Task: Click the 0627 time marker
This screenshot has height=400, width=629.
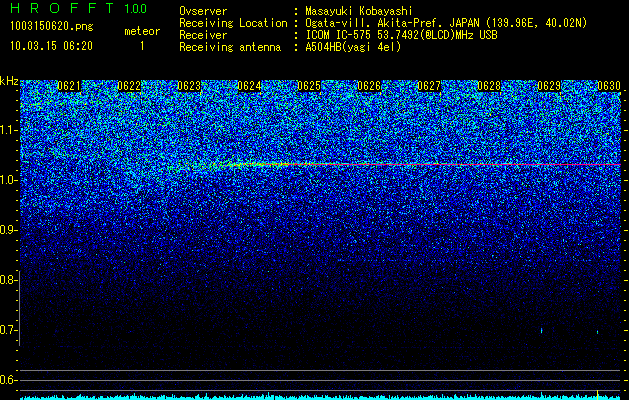Action: pyautogui.click(x=429, y=86)
